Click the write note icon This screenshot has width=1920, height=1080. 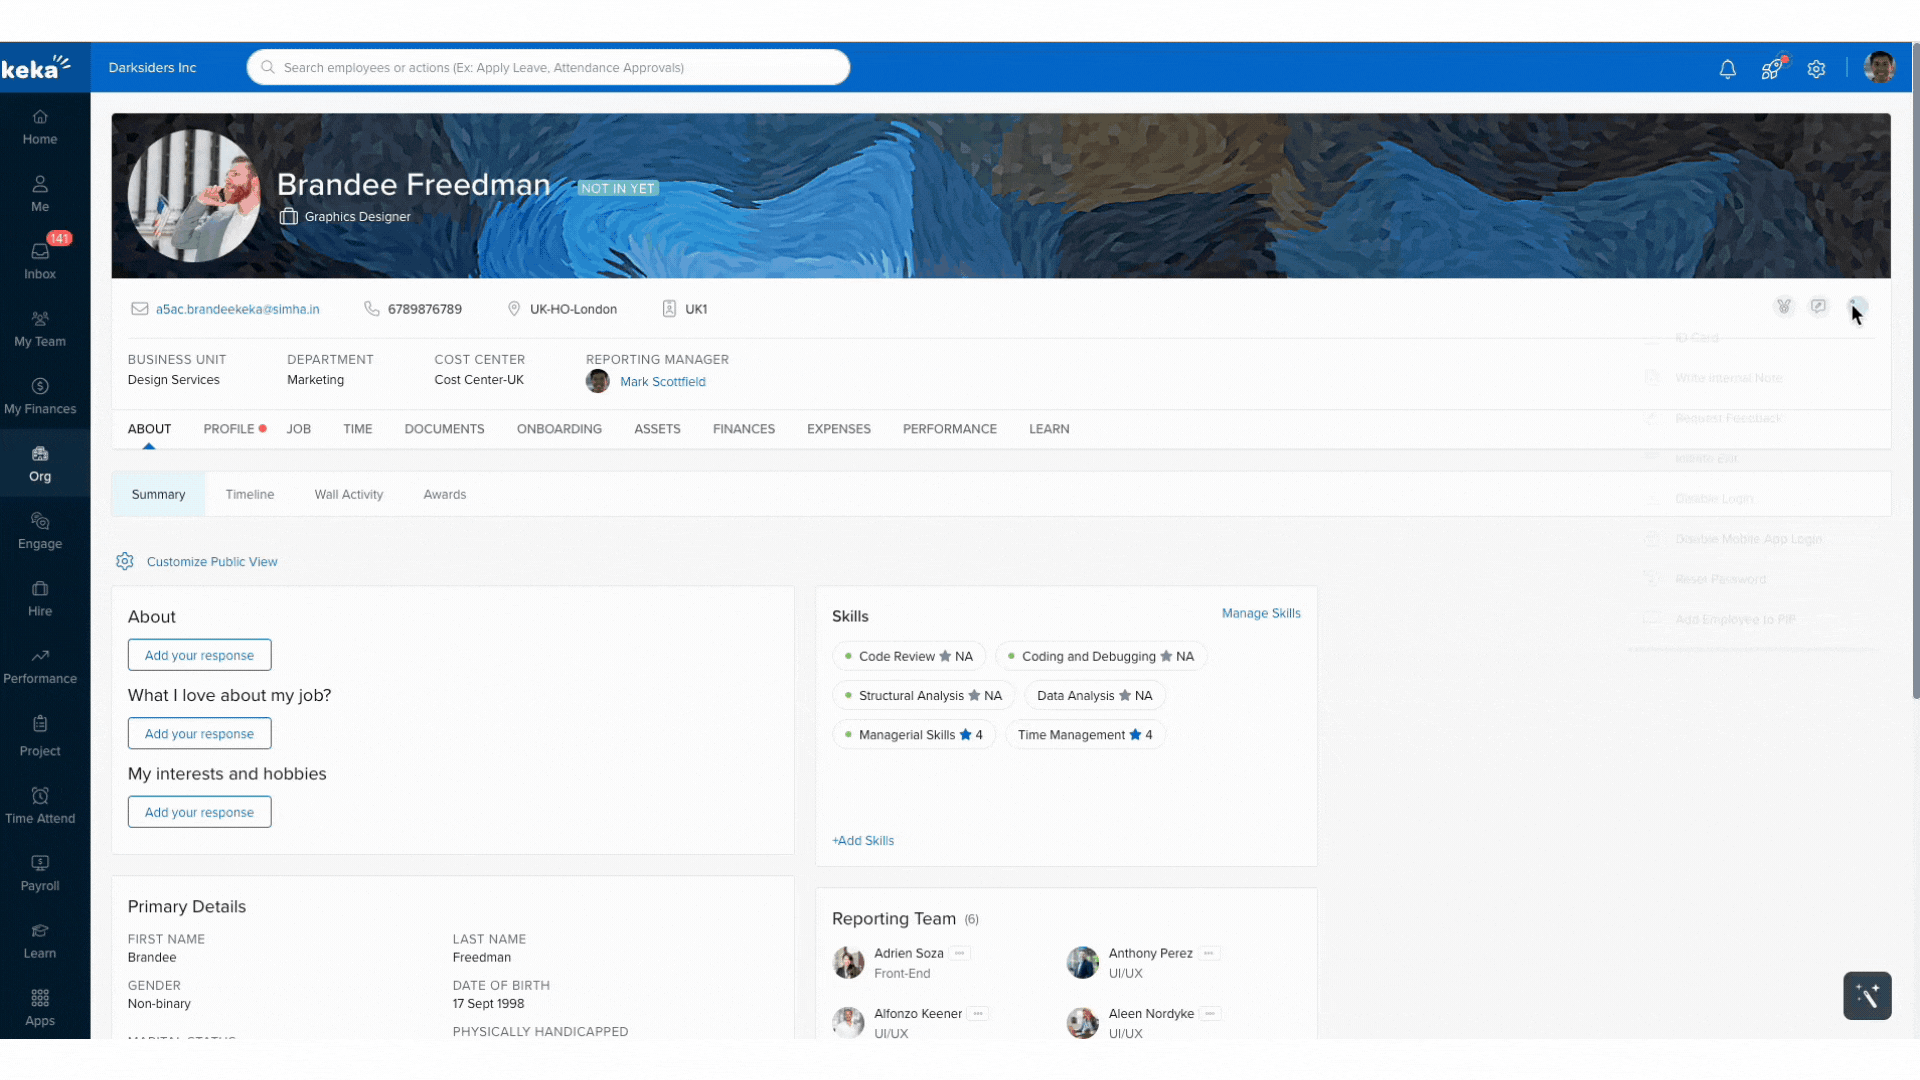[1819, 307]
